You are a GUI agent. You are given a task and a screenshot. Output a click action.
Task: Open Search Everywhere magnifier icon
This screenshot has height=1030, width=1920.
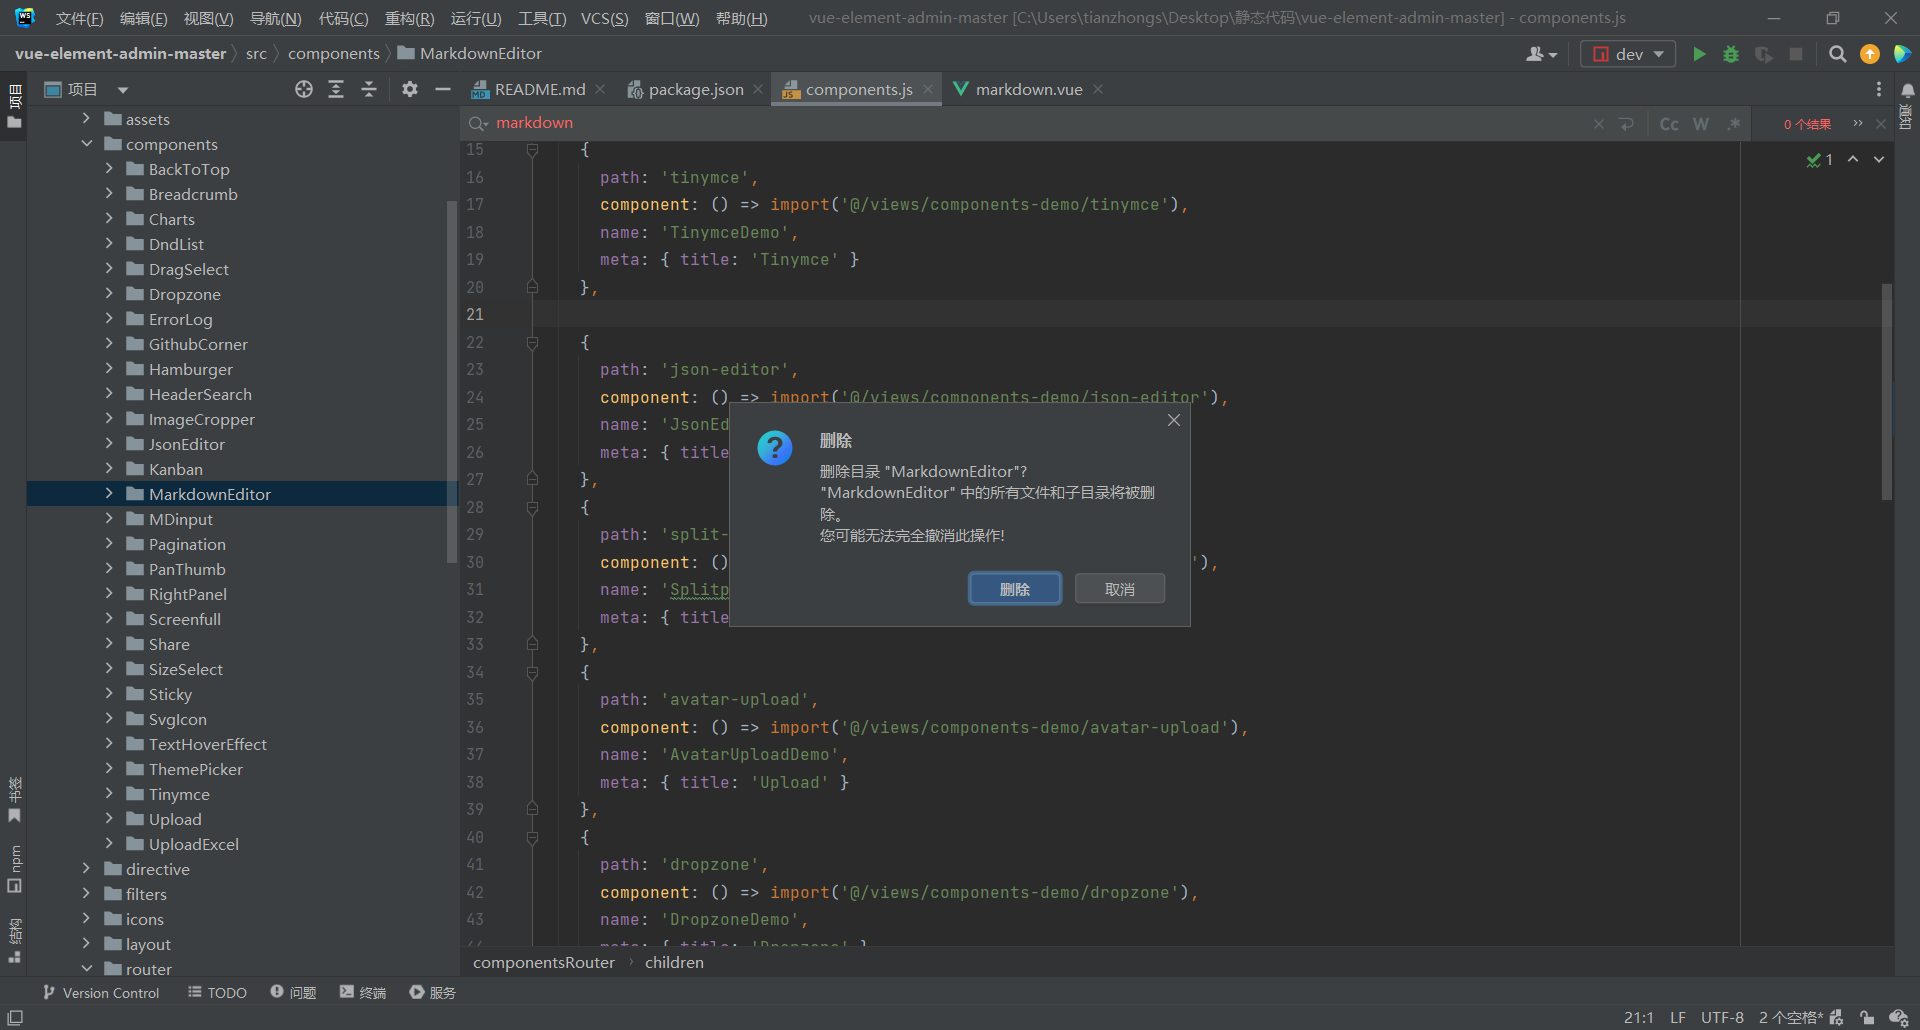tap(1837, 54)
